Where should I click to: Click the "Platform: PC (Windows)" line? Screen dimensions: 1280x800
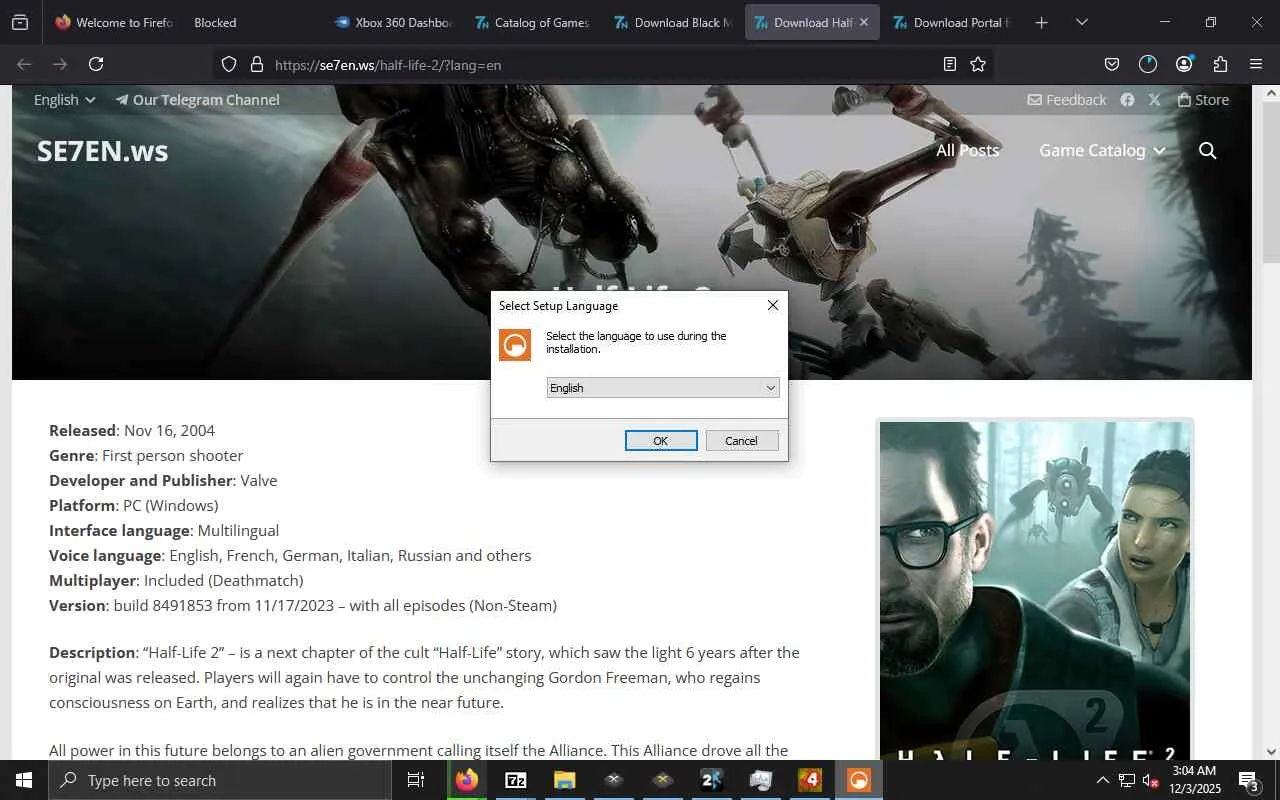click(x=134, y=506)
